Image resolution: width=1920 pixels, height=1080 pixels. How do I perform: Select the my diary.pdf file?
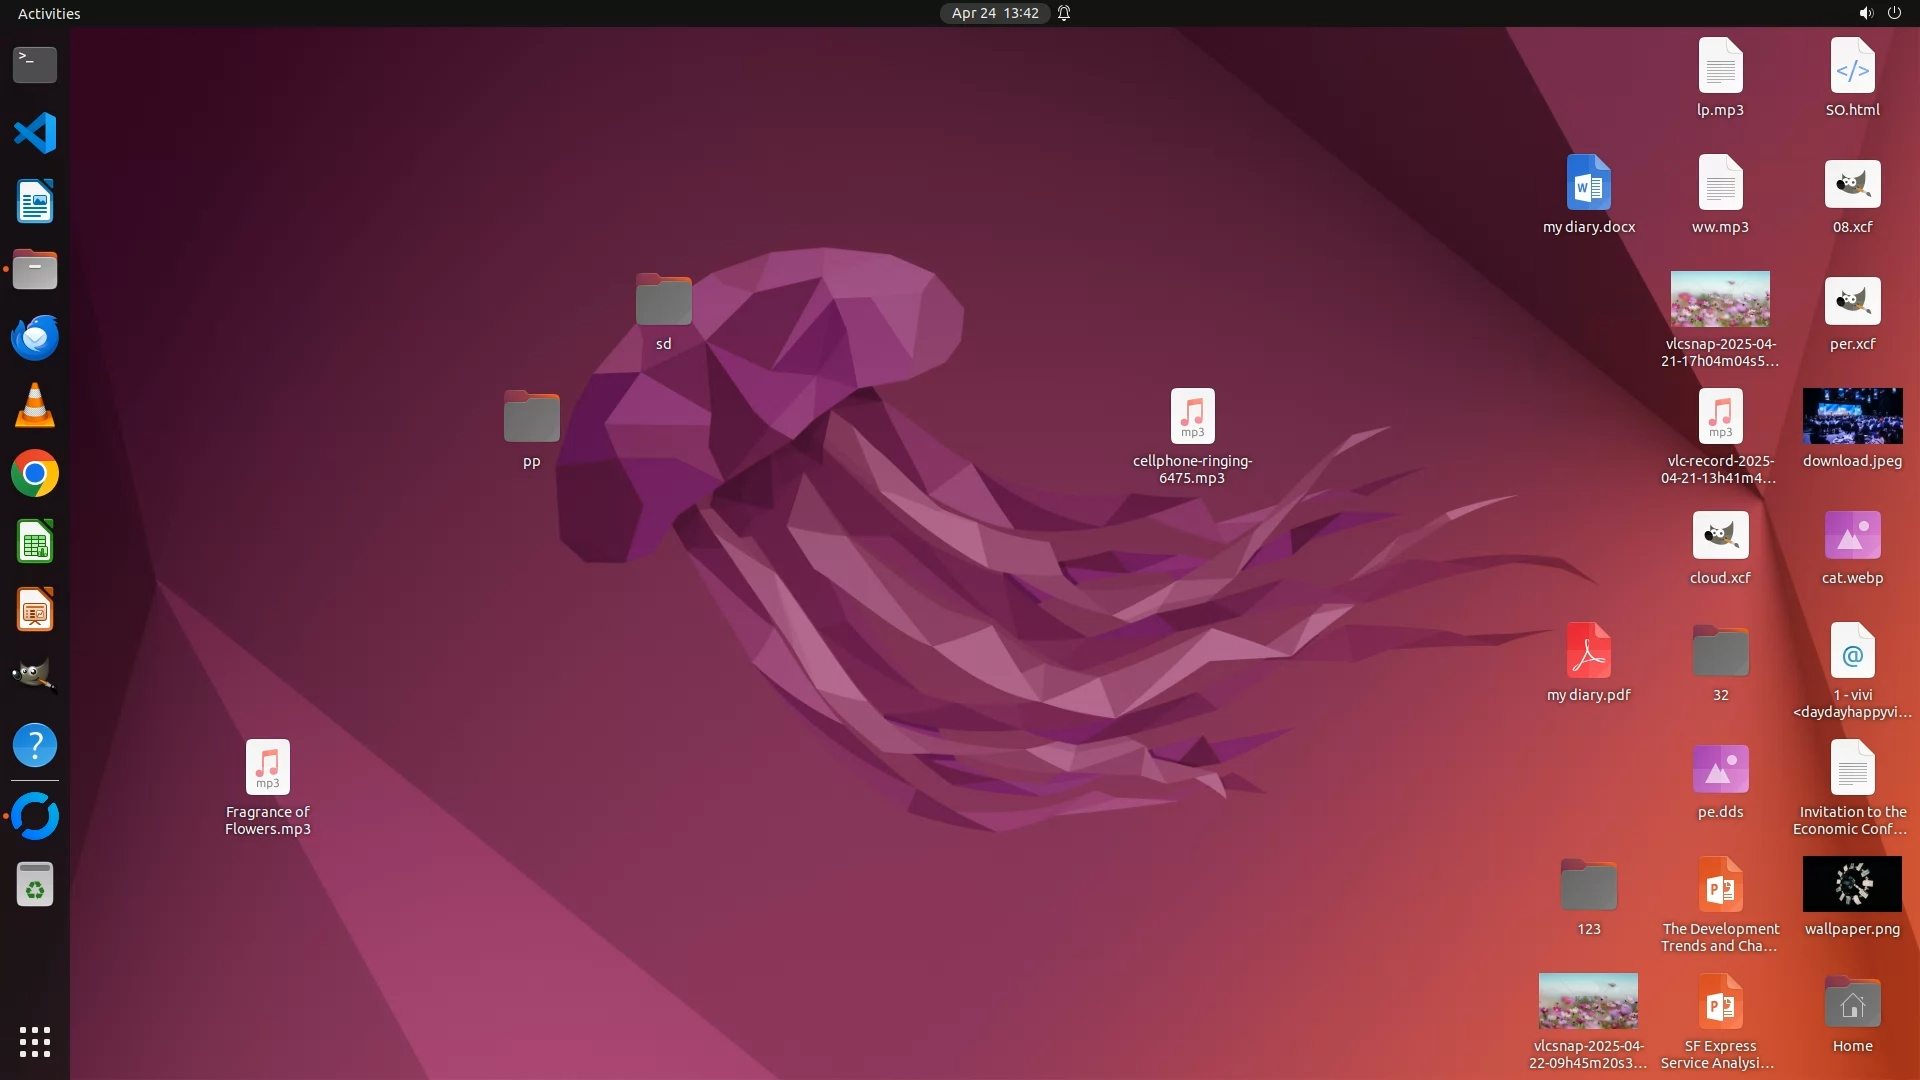pos(1588,652)
